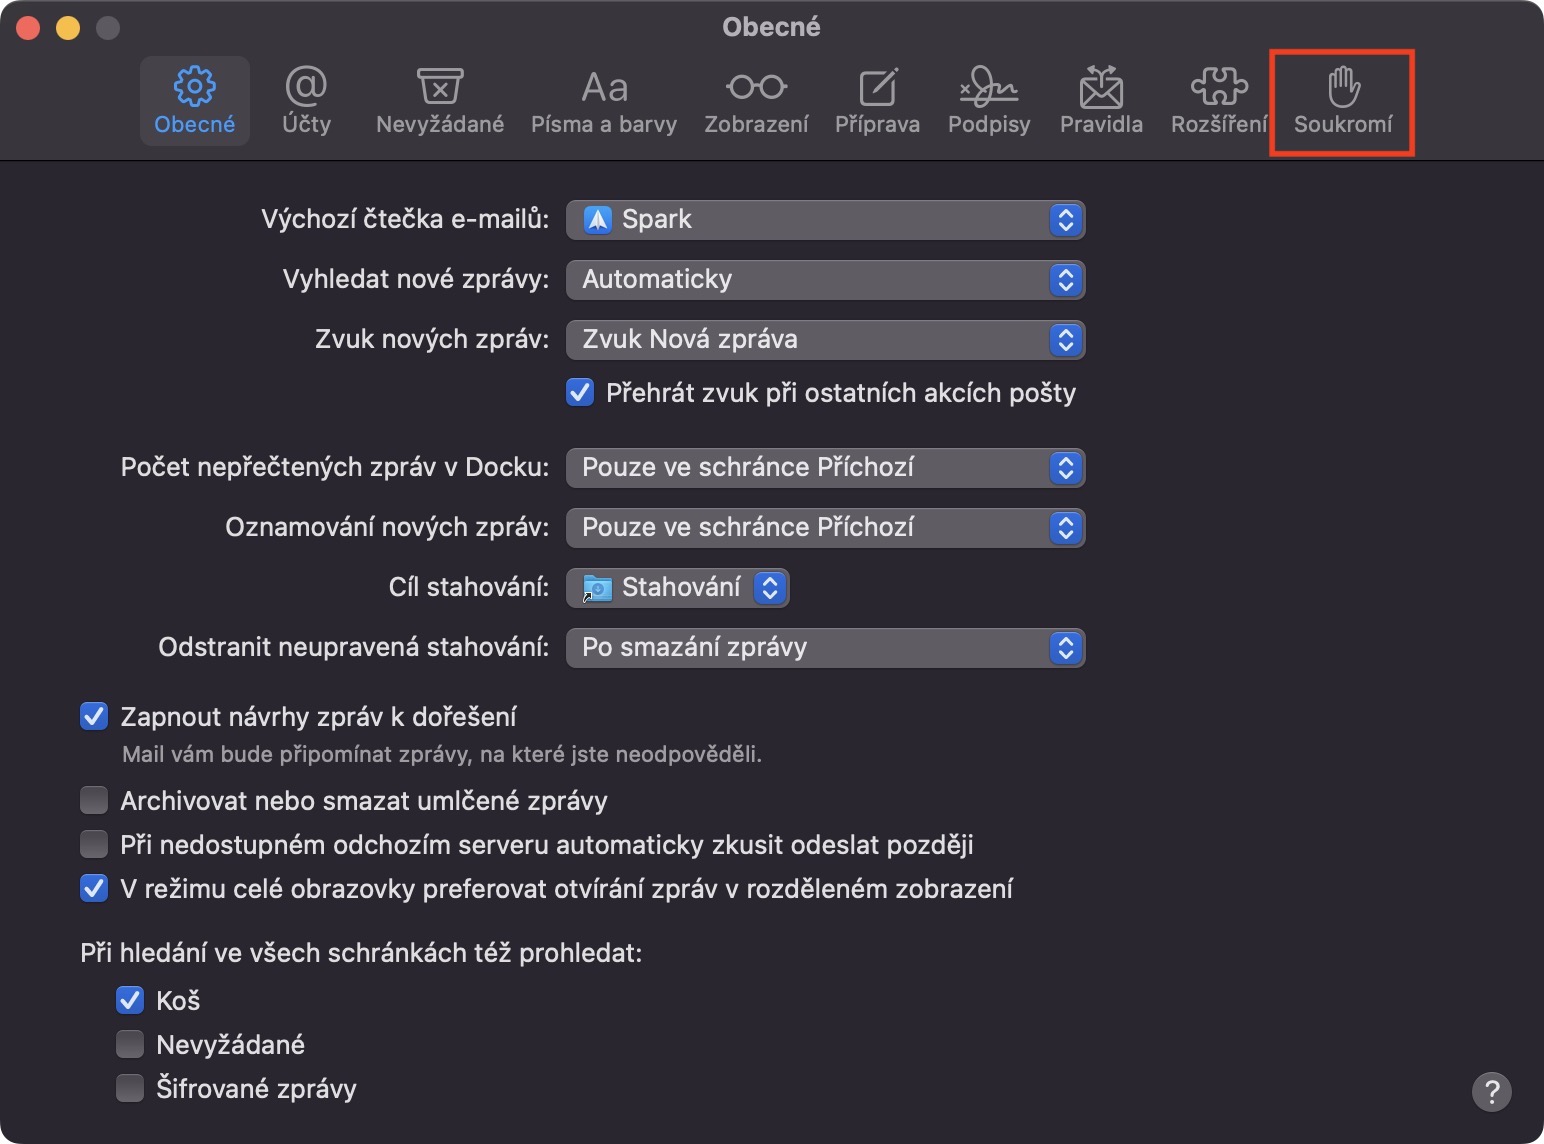Uncheck the Koš search option
Screen dimensions: 1544x1144
point(130,1000)
